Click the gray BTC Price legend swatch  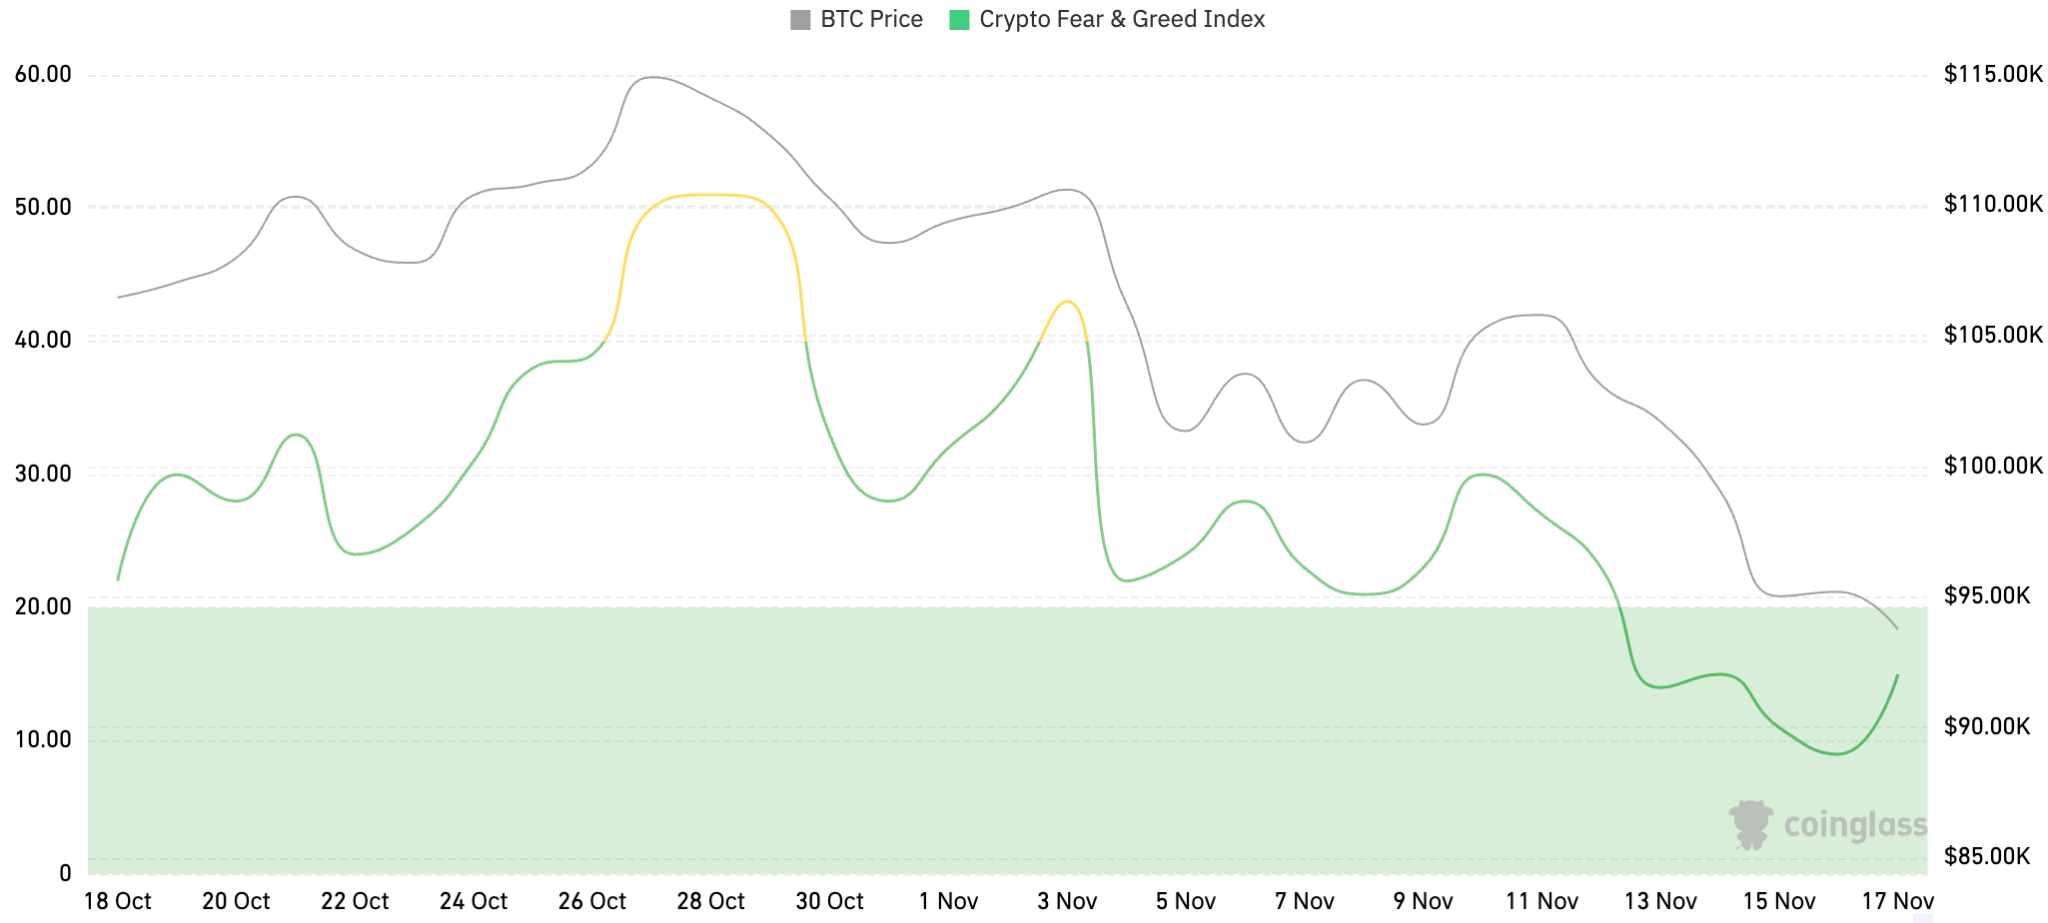pos(800,20)
